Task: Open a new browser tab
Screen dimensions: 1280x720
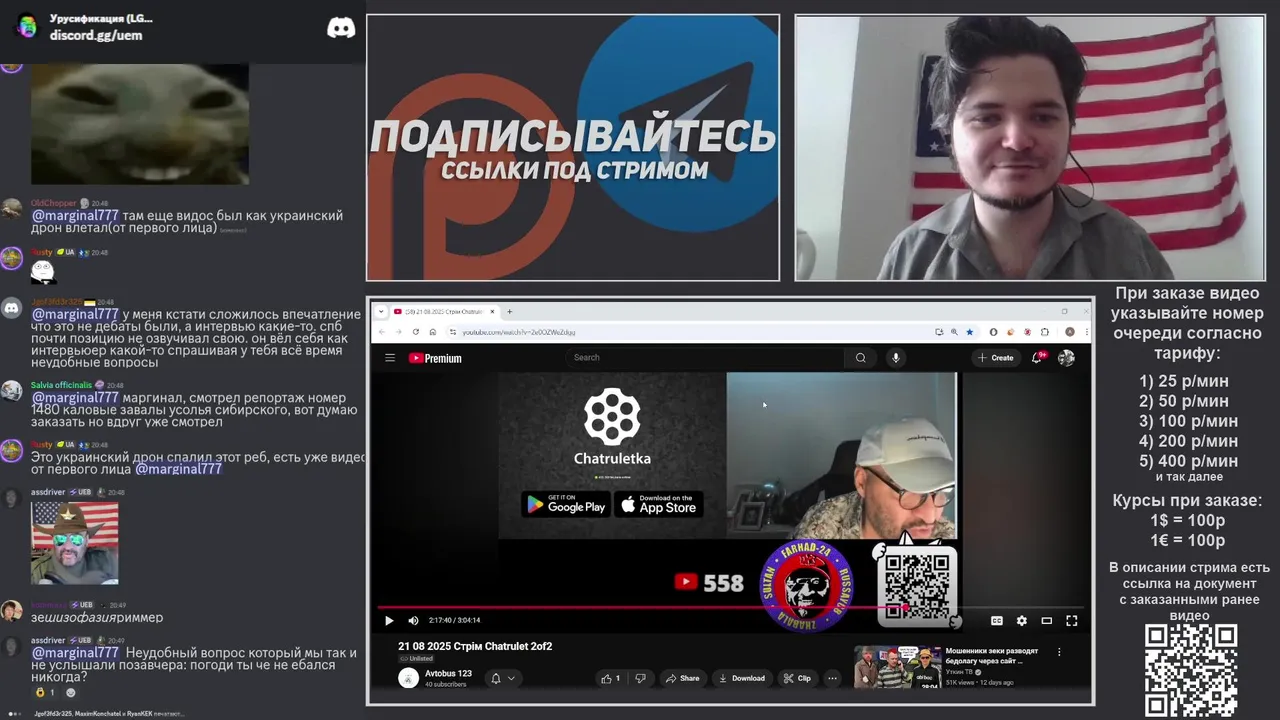Action: (509, 311)
